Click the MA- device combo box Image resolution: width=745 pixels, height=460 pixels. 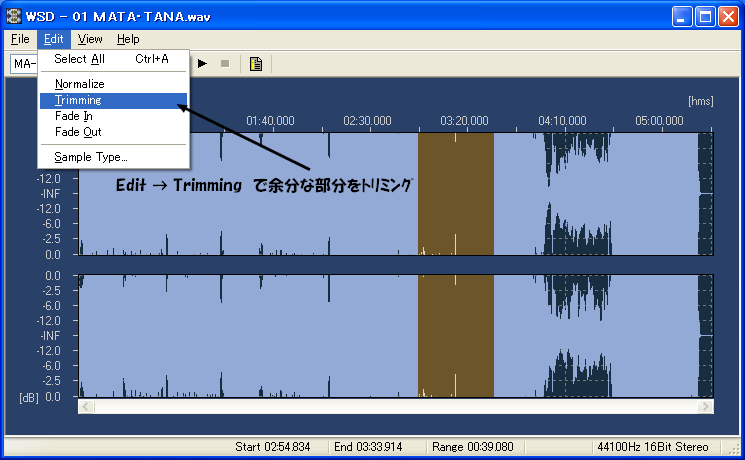(x=24, y=64)
